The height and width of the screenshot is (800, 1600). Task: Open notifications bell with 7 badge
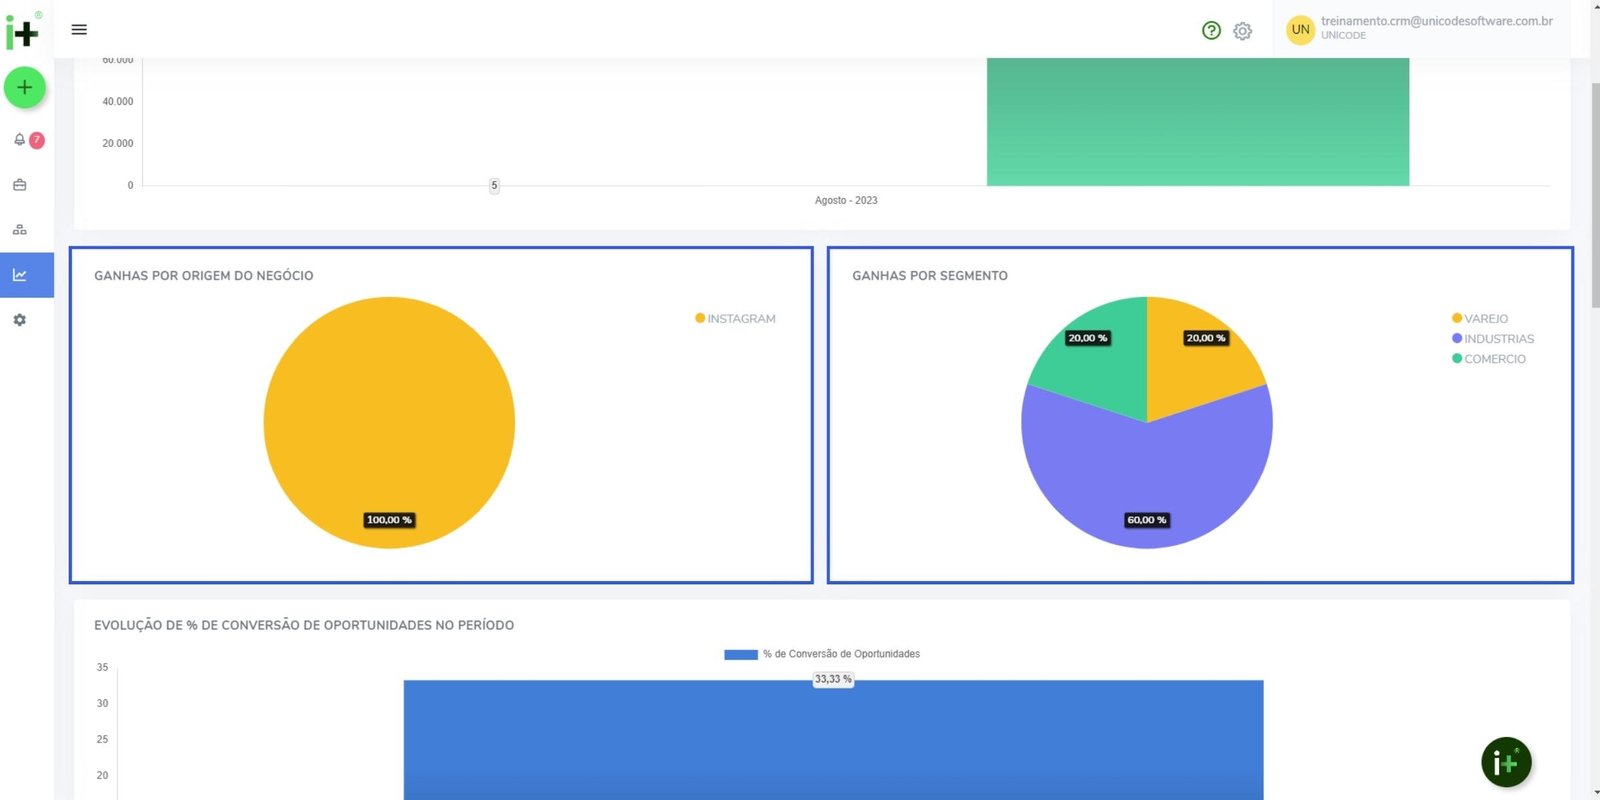[x=20, y=140]
